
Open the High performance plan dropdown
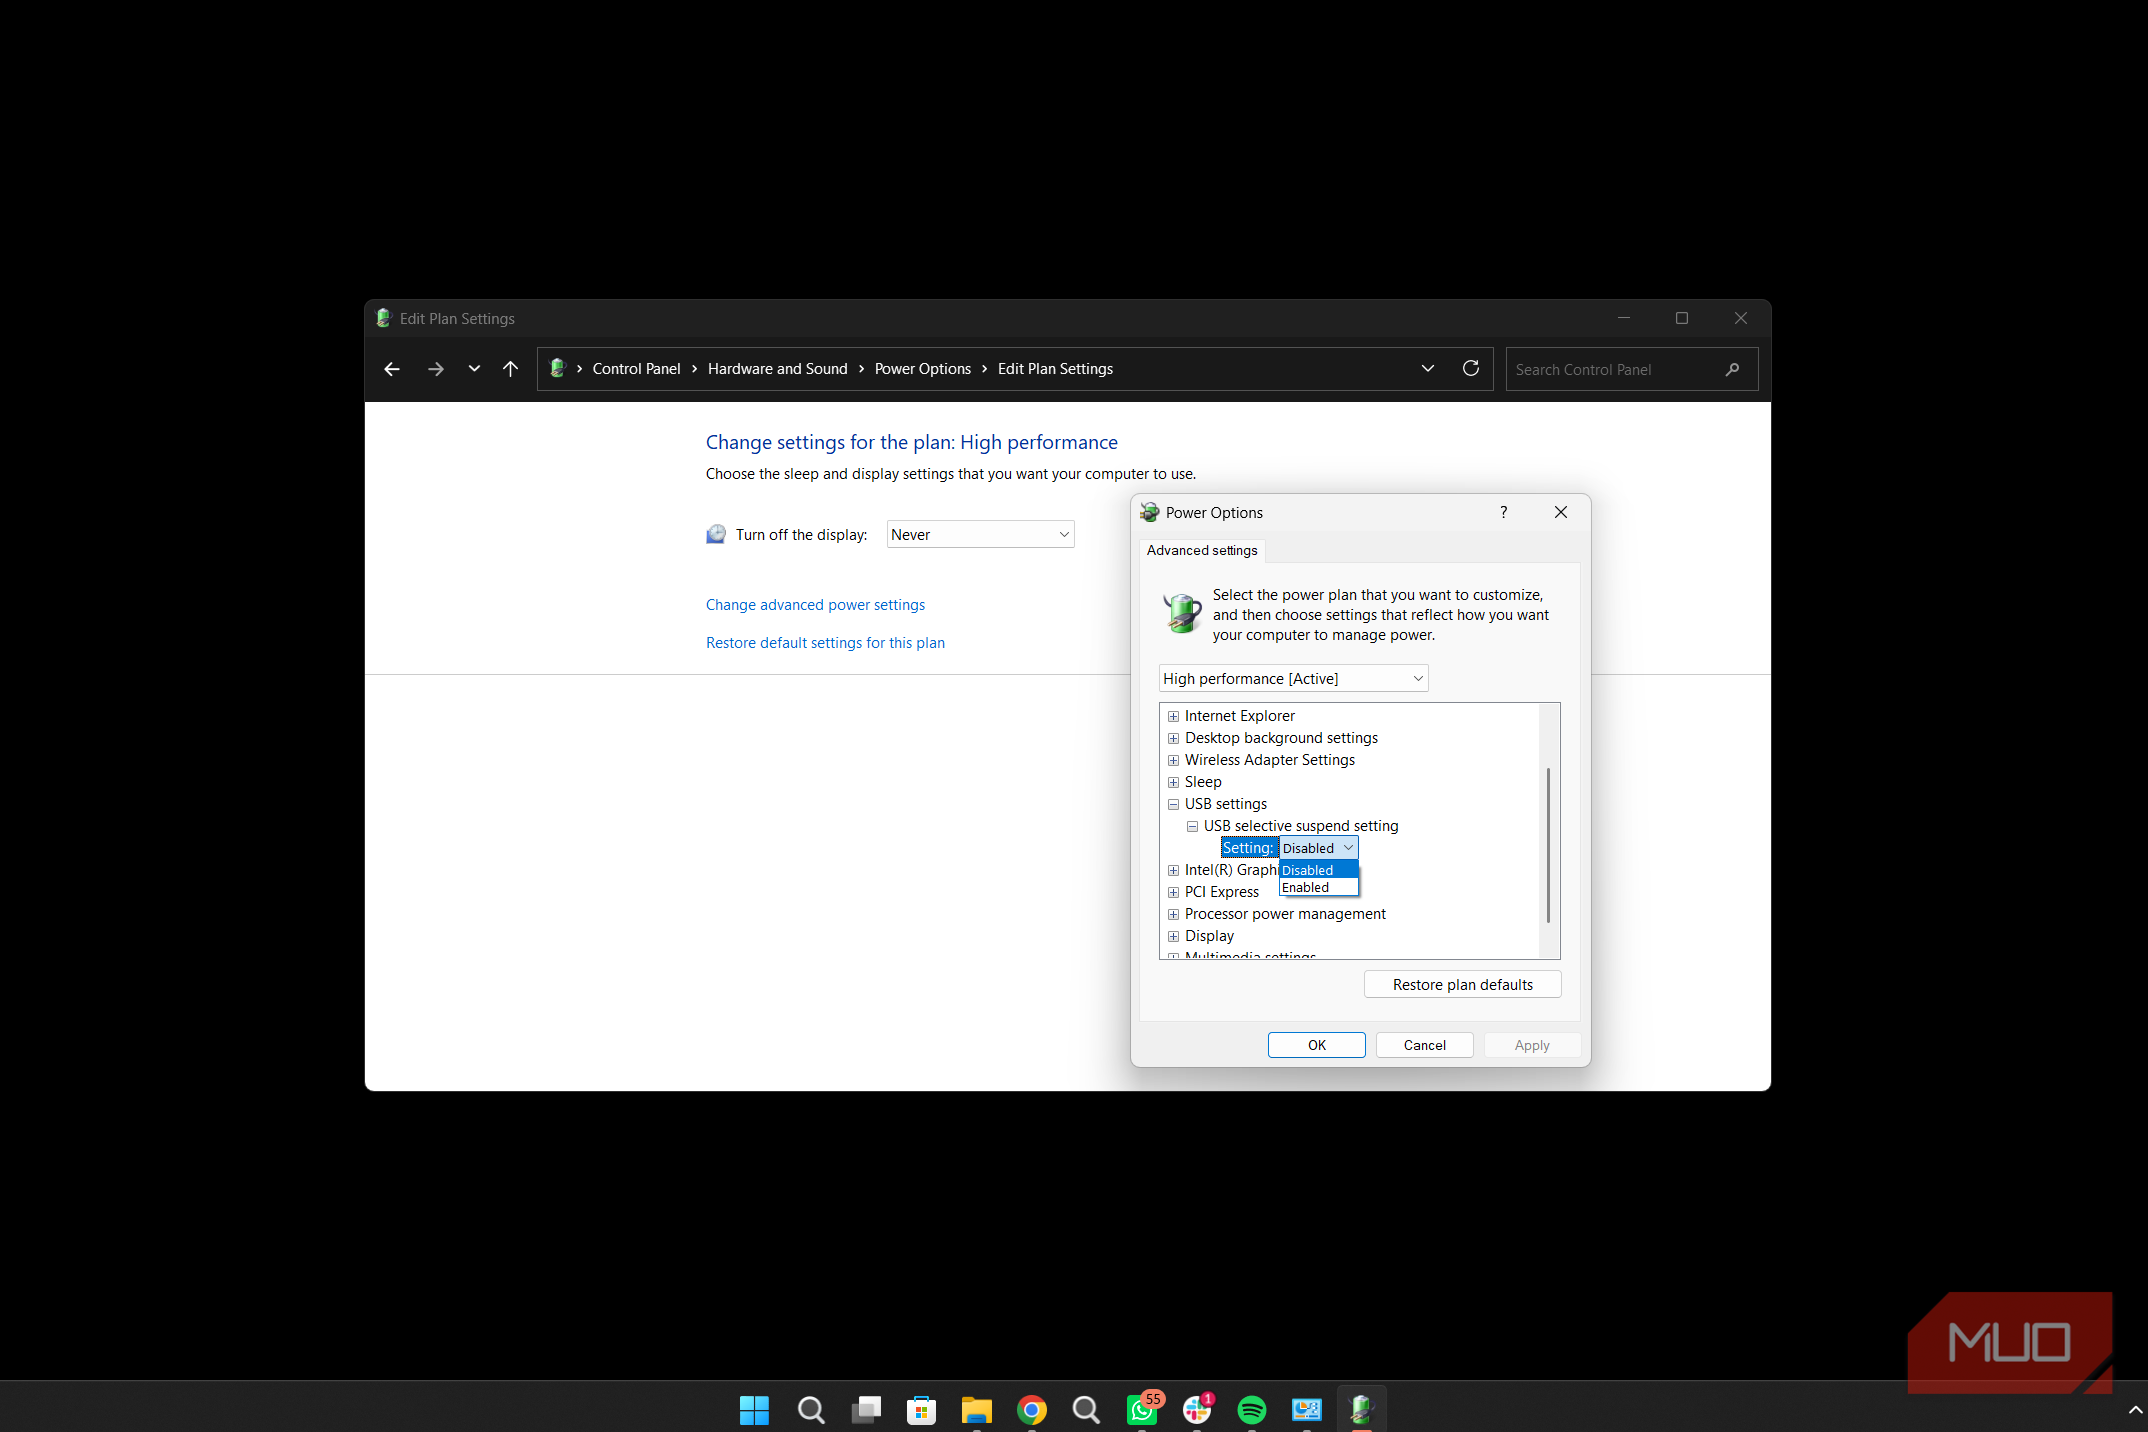point(1293,679)
